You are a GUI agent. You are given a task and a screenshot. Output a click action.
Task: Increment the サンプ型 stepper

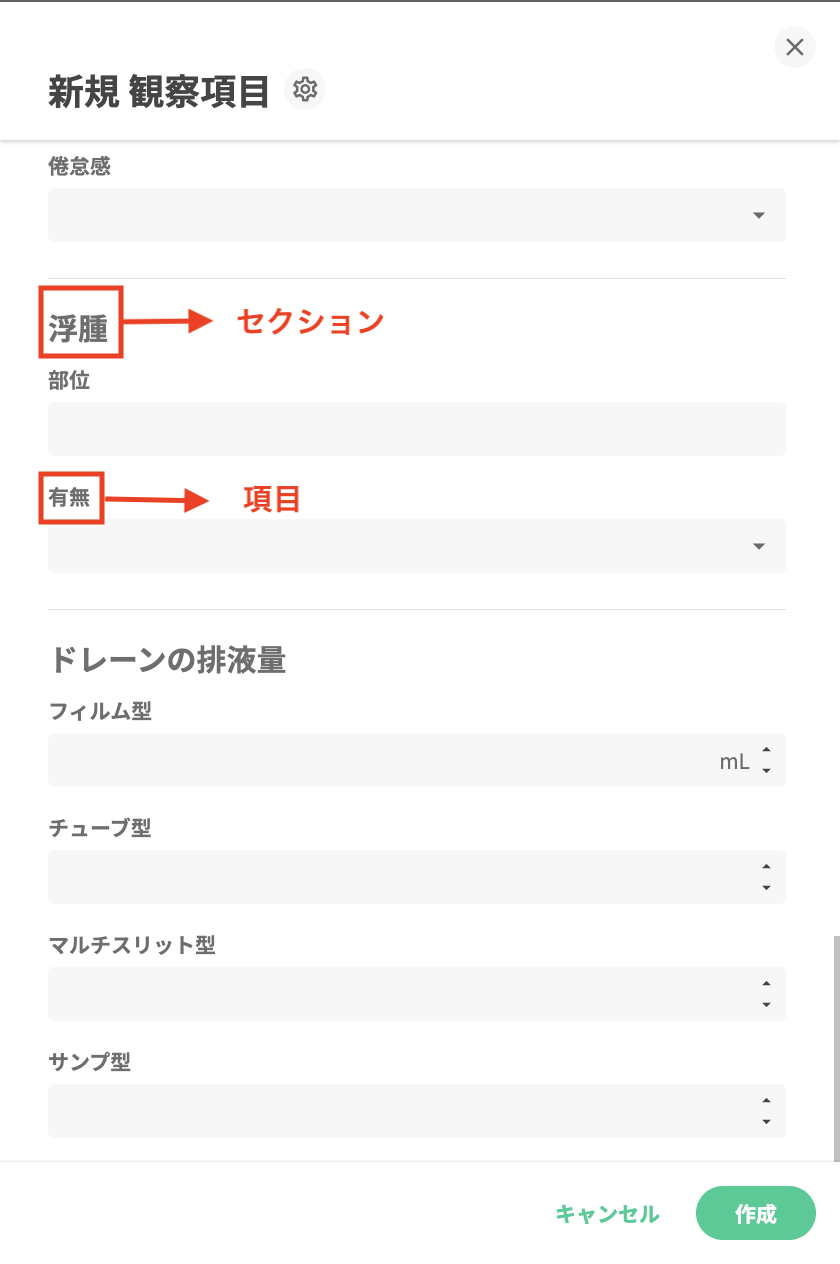click(x=766, y=1101)
